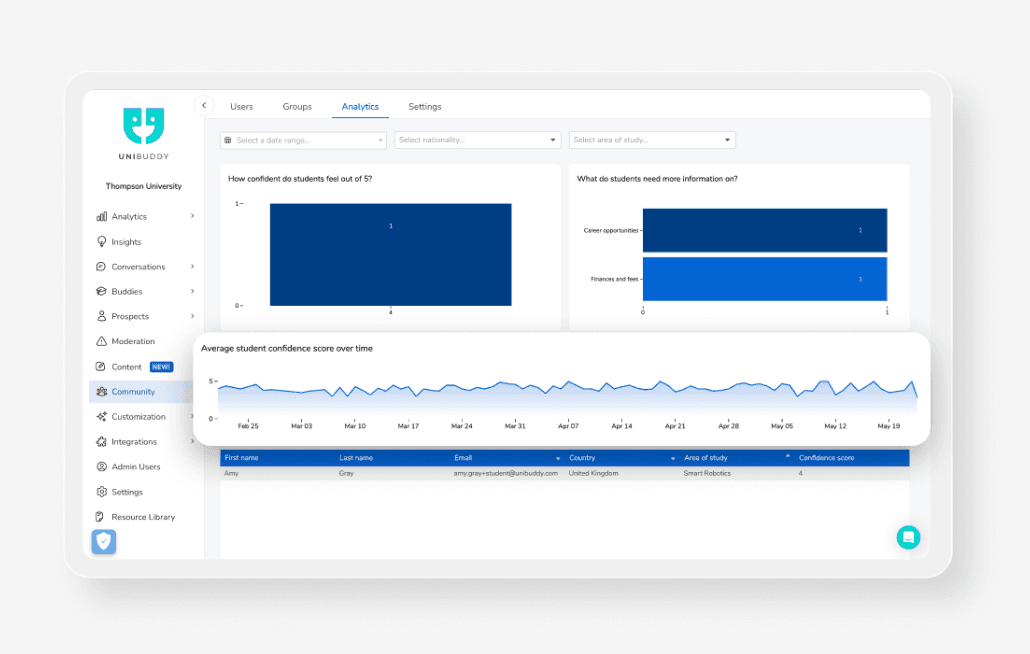This screenshot has height=654, width=1030.
Task: Expand the Buddies submenu chevron
Action: pyautogui.click(x=192, y=291)
